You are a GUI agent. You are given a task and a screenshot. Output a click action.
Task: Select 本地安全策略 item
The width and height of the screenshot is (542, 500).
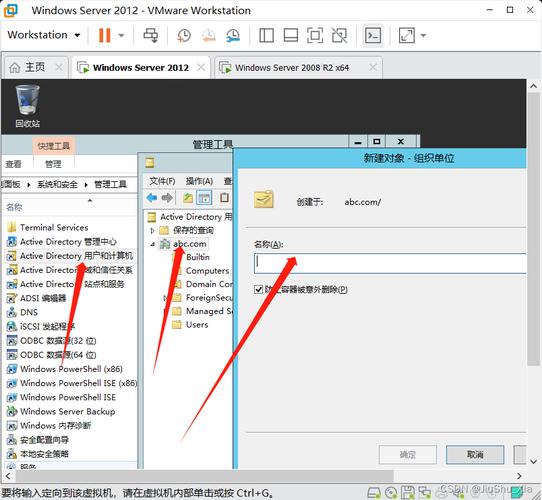tap(38, 454)
